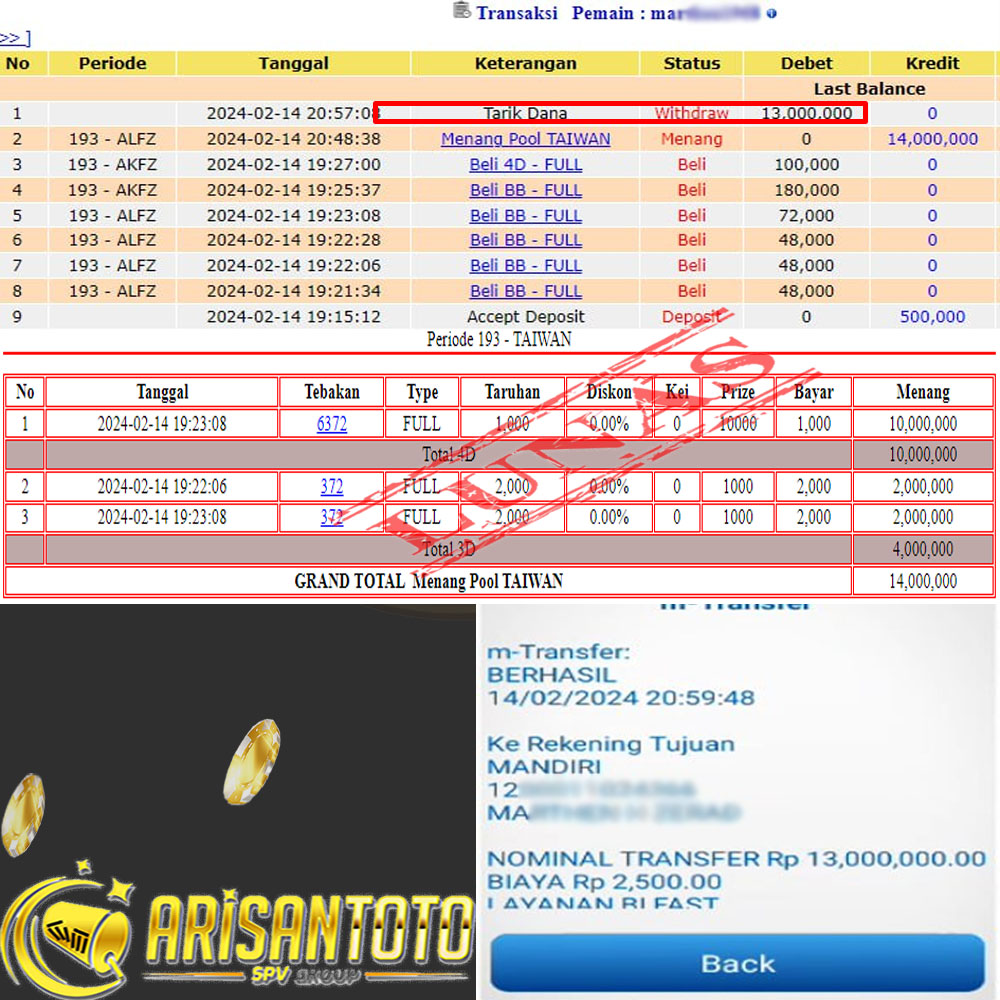Open the 'Menang Pool TAIWAN' link

[x=526, y=138]
